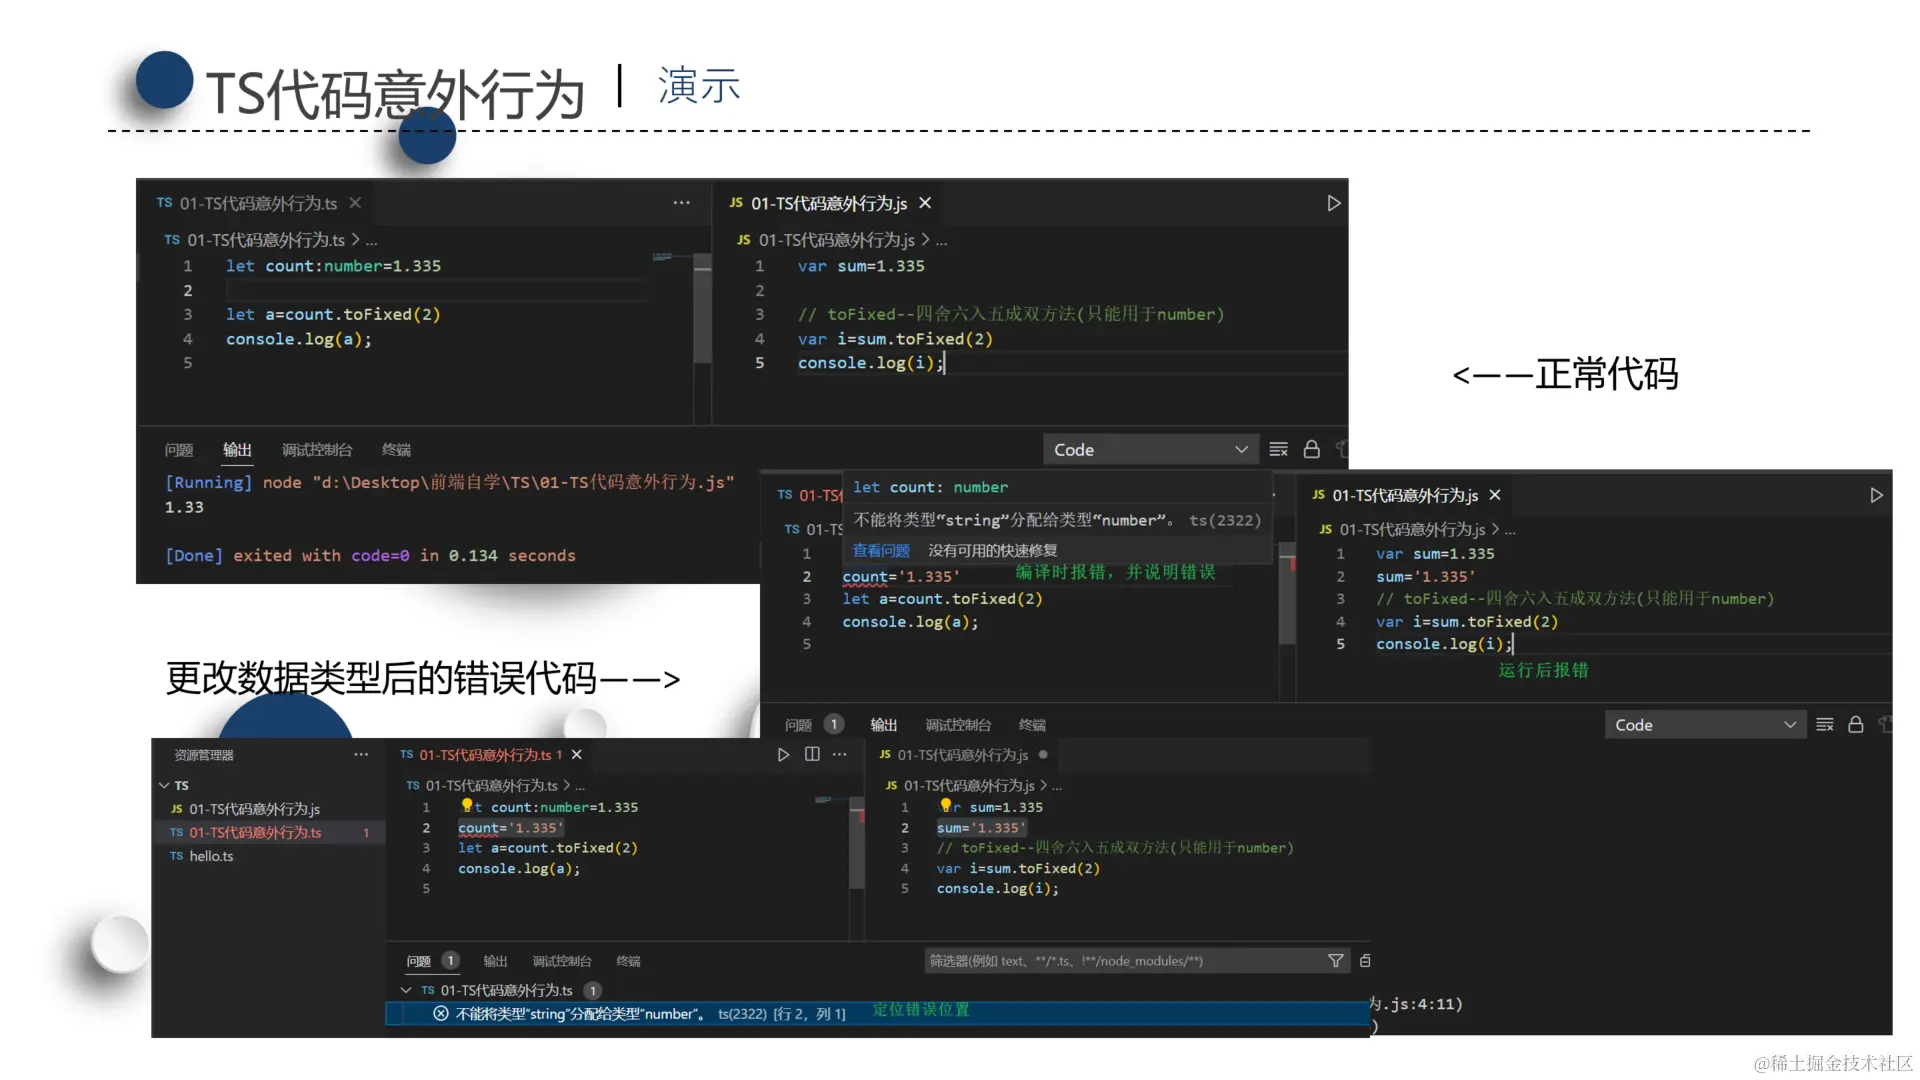Click the Split Editor icon in bottom editor
1920x1080 pixels.
coord(812,755)
